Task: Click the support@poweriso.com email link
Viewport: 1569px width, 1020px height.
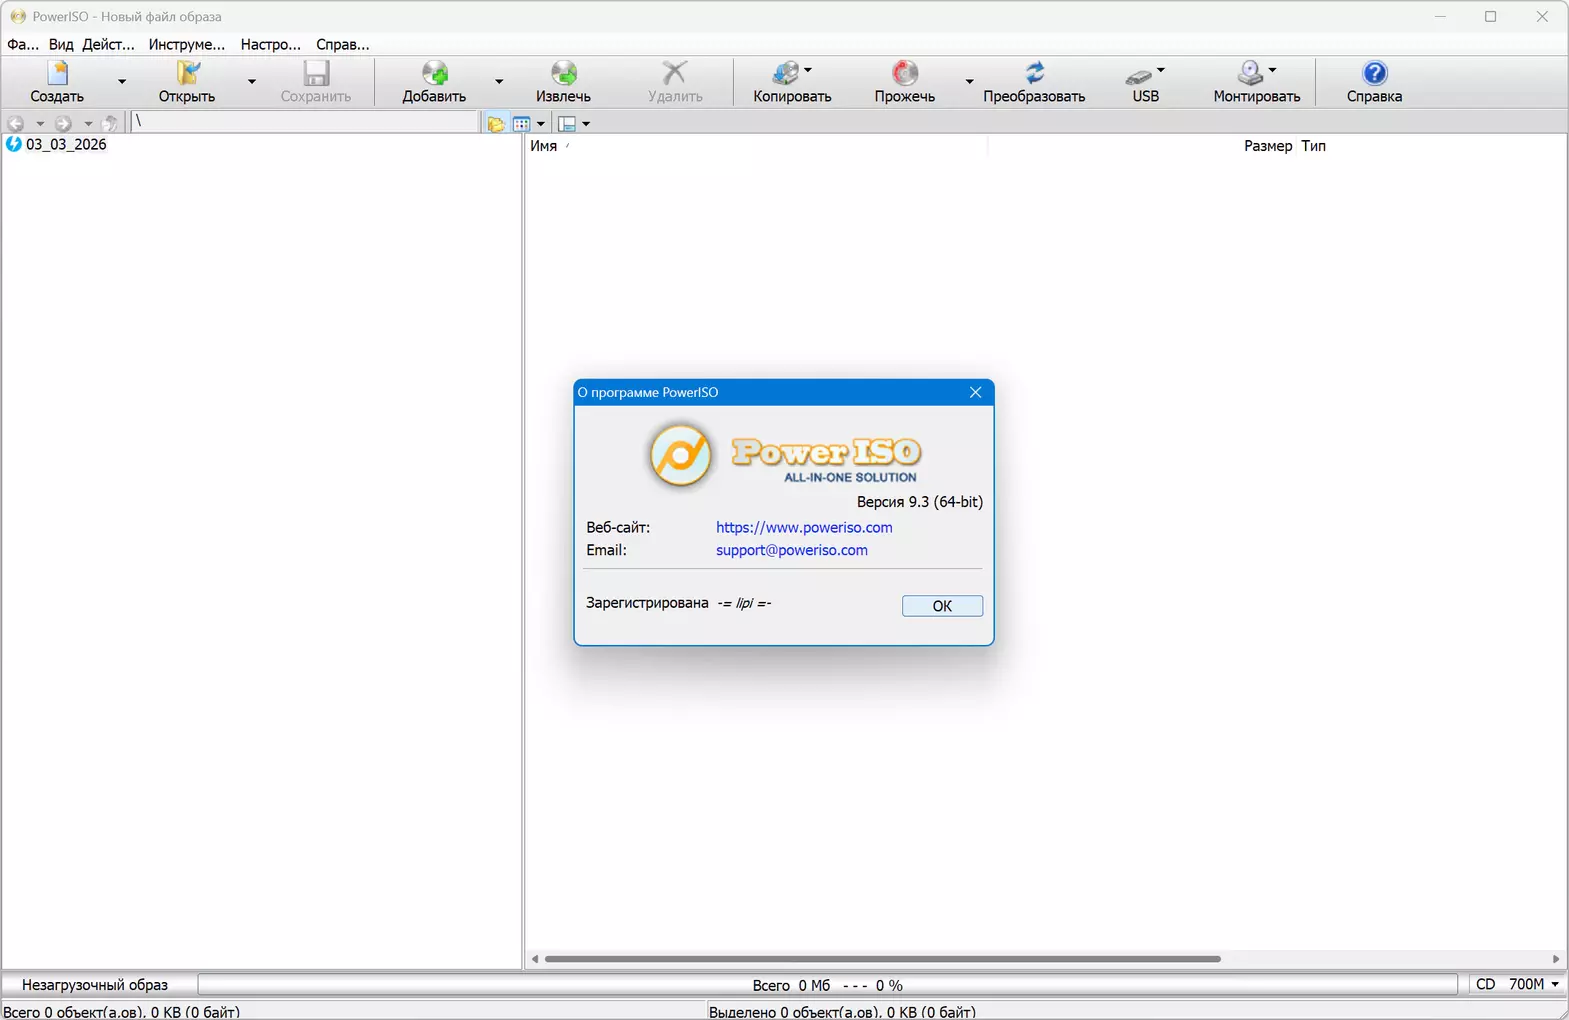Action: [x=792, y=550]
